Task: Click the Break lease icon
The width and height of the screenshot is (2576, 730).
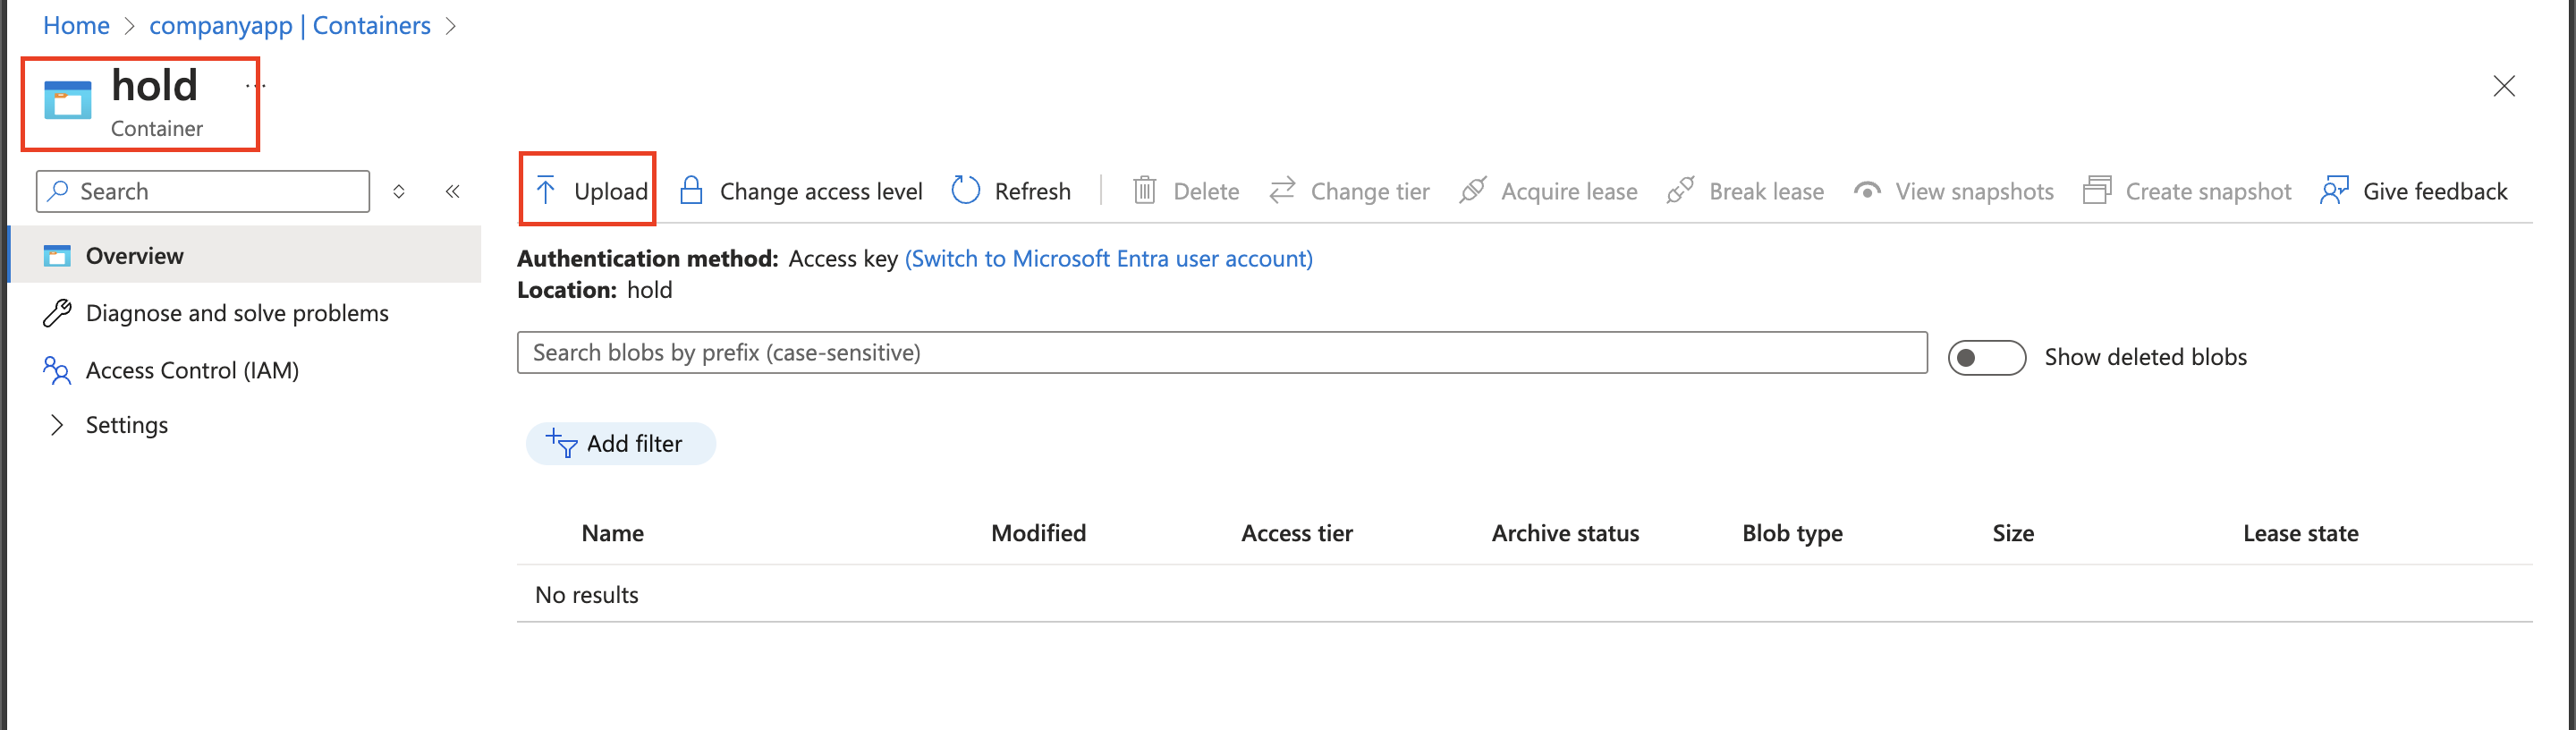Action: click(1680, 190)
